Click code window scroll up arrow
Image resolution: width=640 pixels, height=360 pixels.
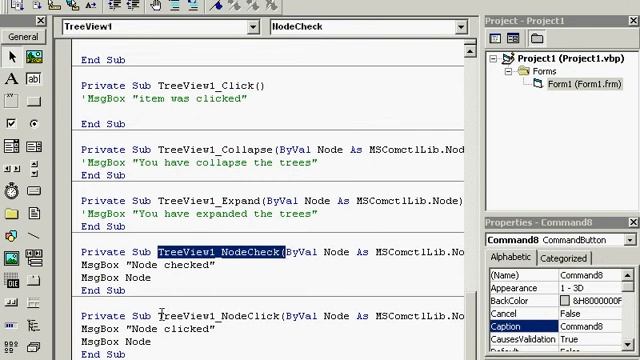point(470,51)
